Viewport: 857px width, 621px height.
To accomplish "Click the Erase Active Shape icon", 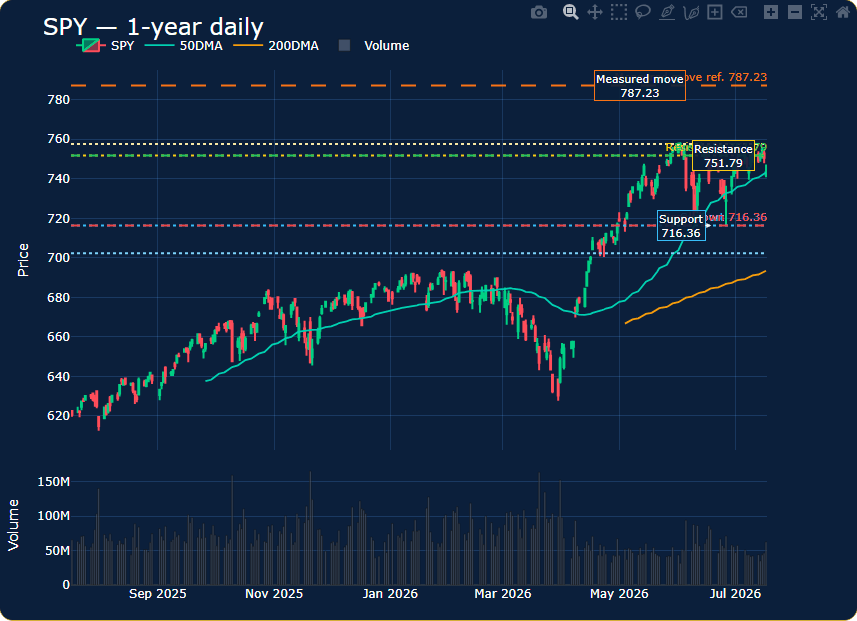I will click(x=739, y=12).
